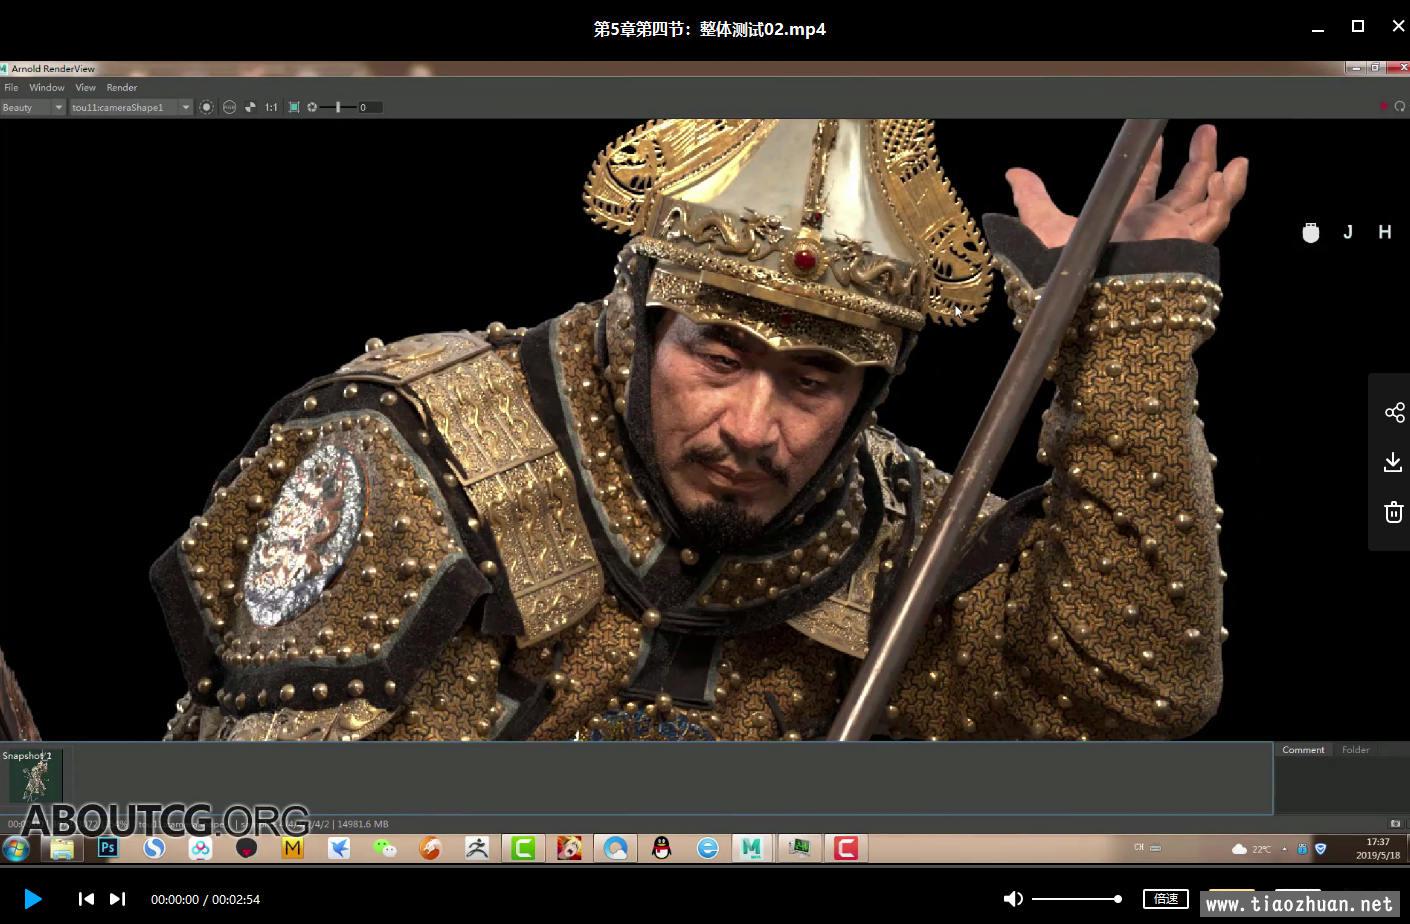1410x924 pixels.
Task: Switch to the Folder tab
Action: [1355, 749]
